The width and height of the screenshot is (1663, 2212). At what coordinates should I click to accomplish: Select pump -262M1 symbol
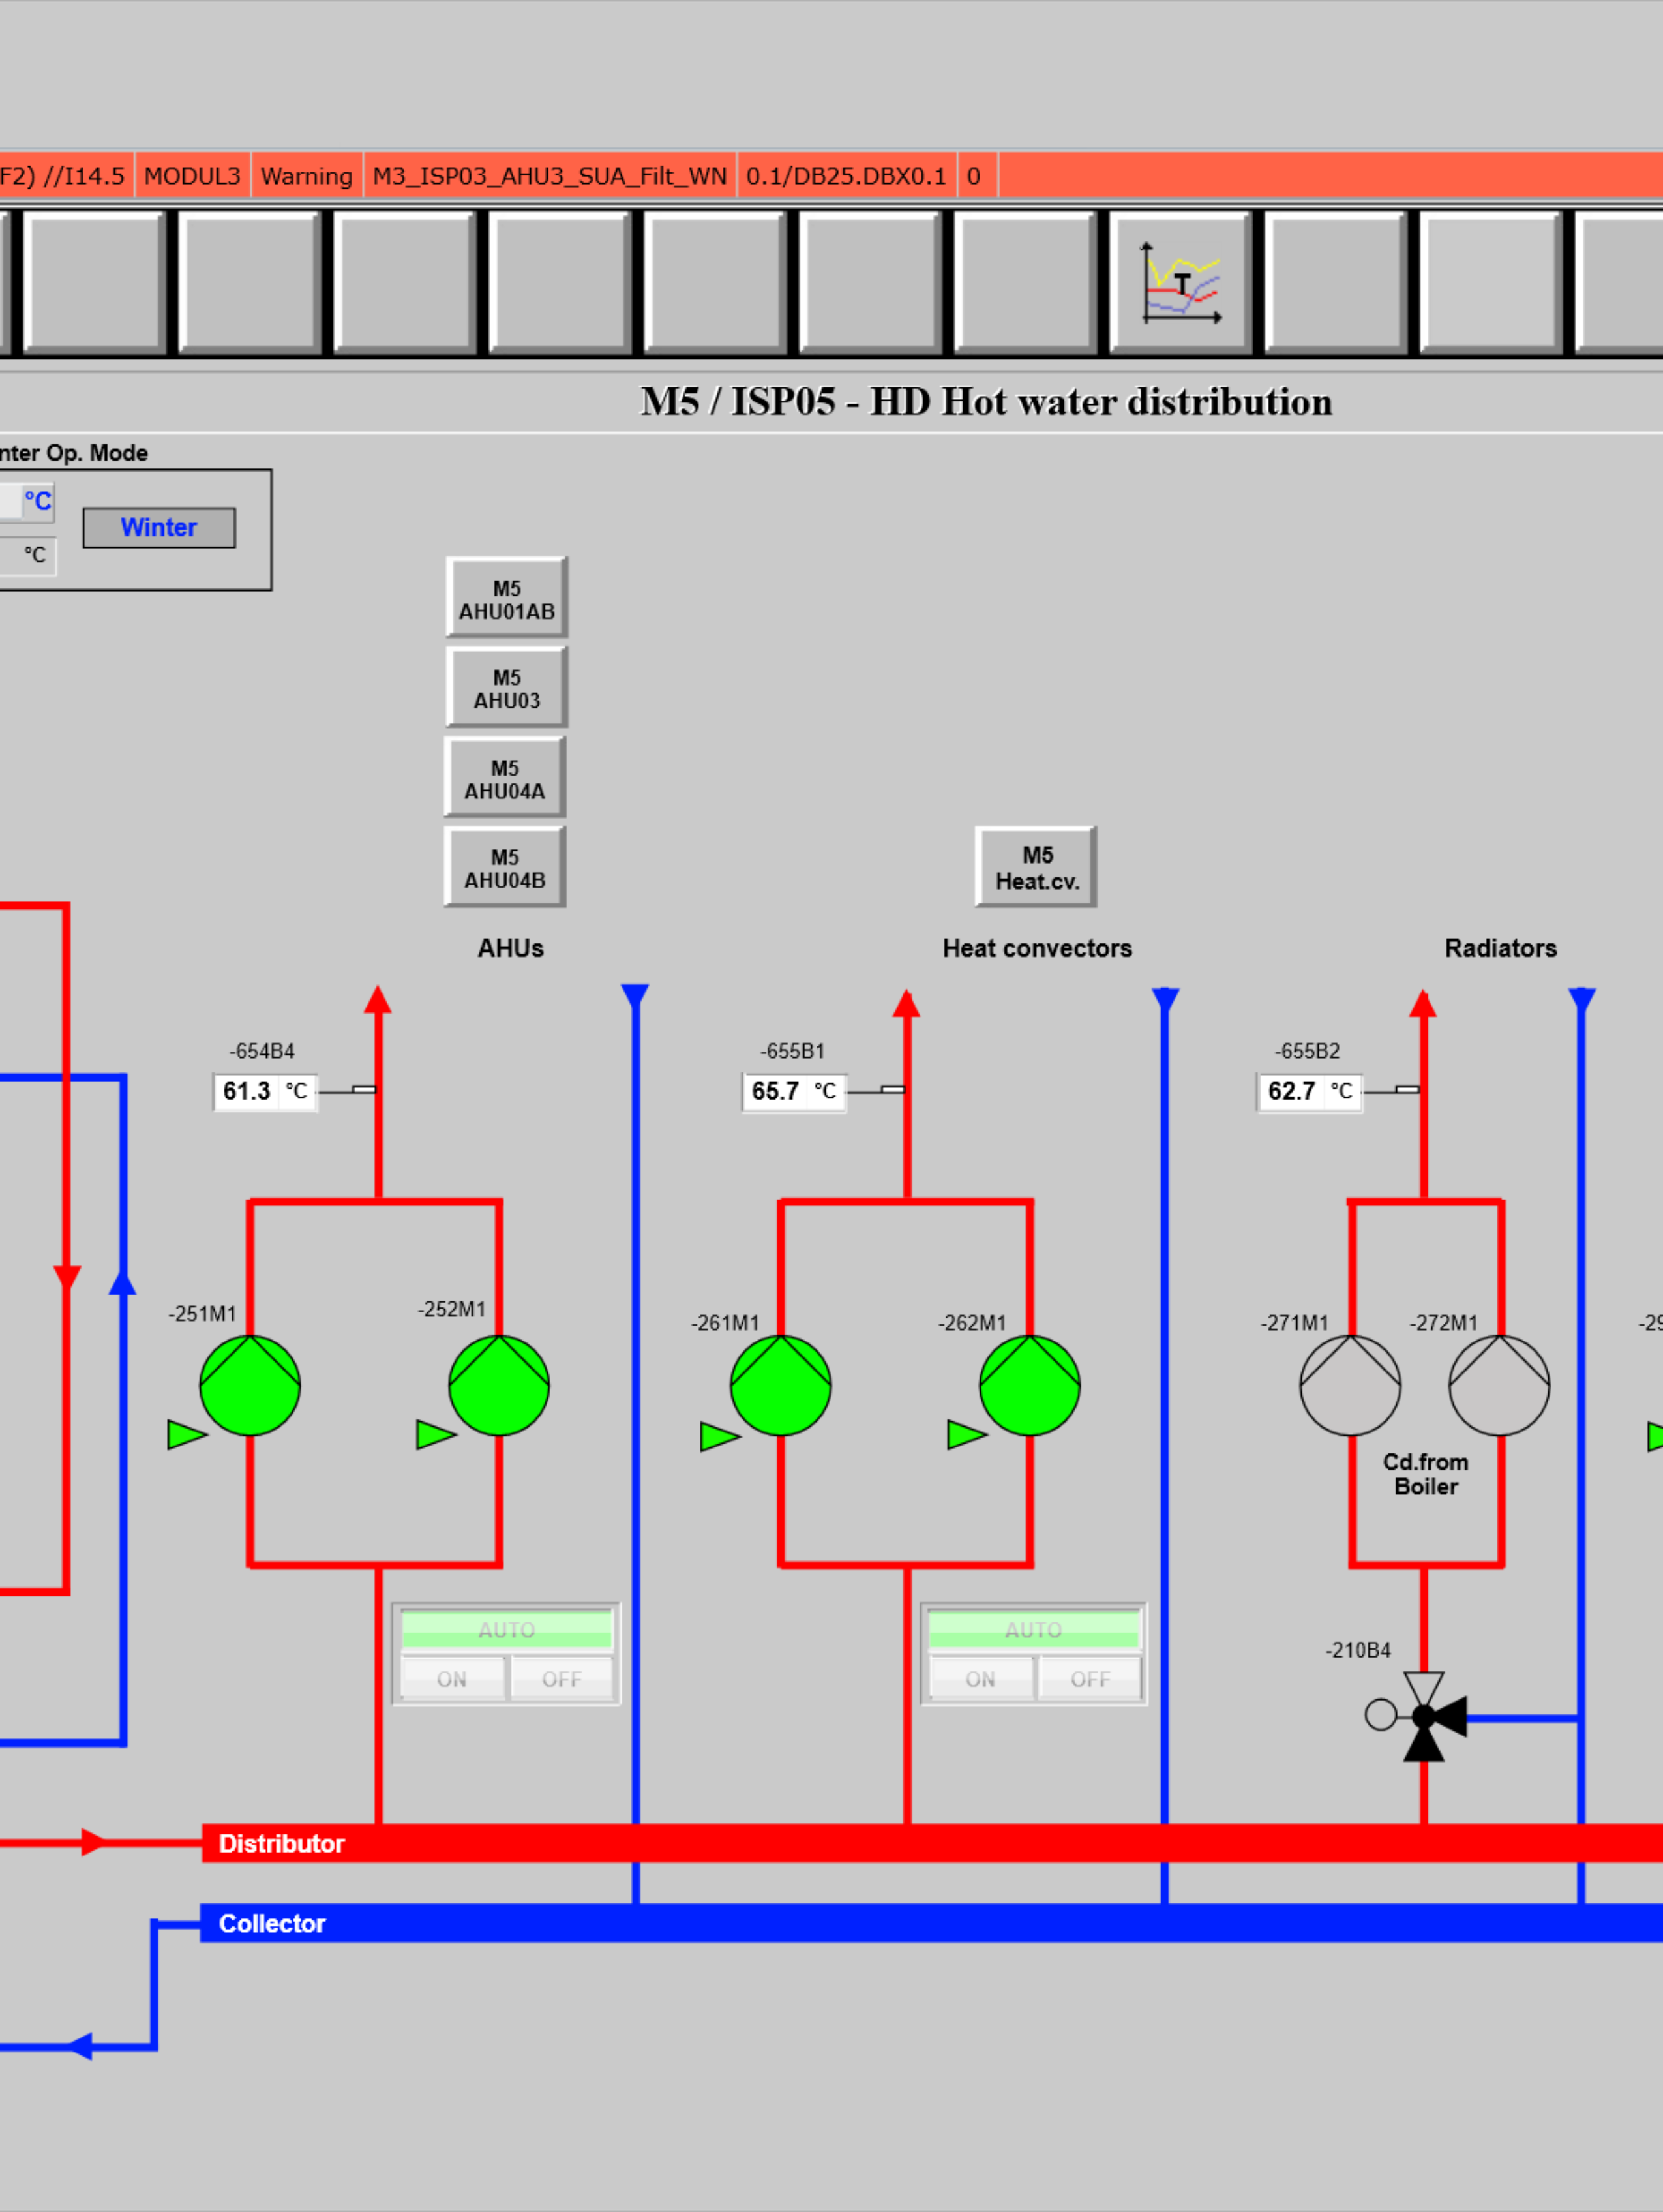pyautogui.click(x=1029, y=1385)
